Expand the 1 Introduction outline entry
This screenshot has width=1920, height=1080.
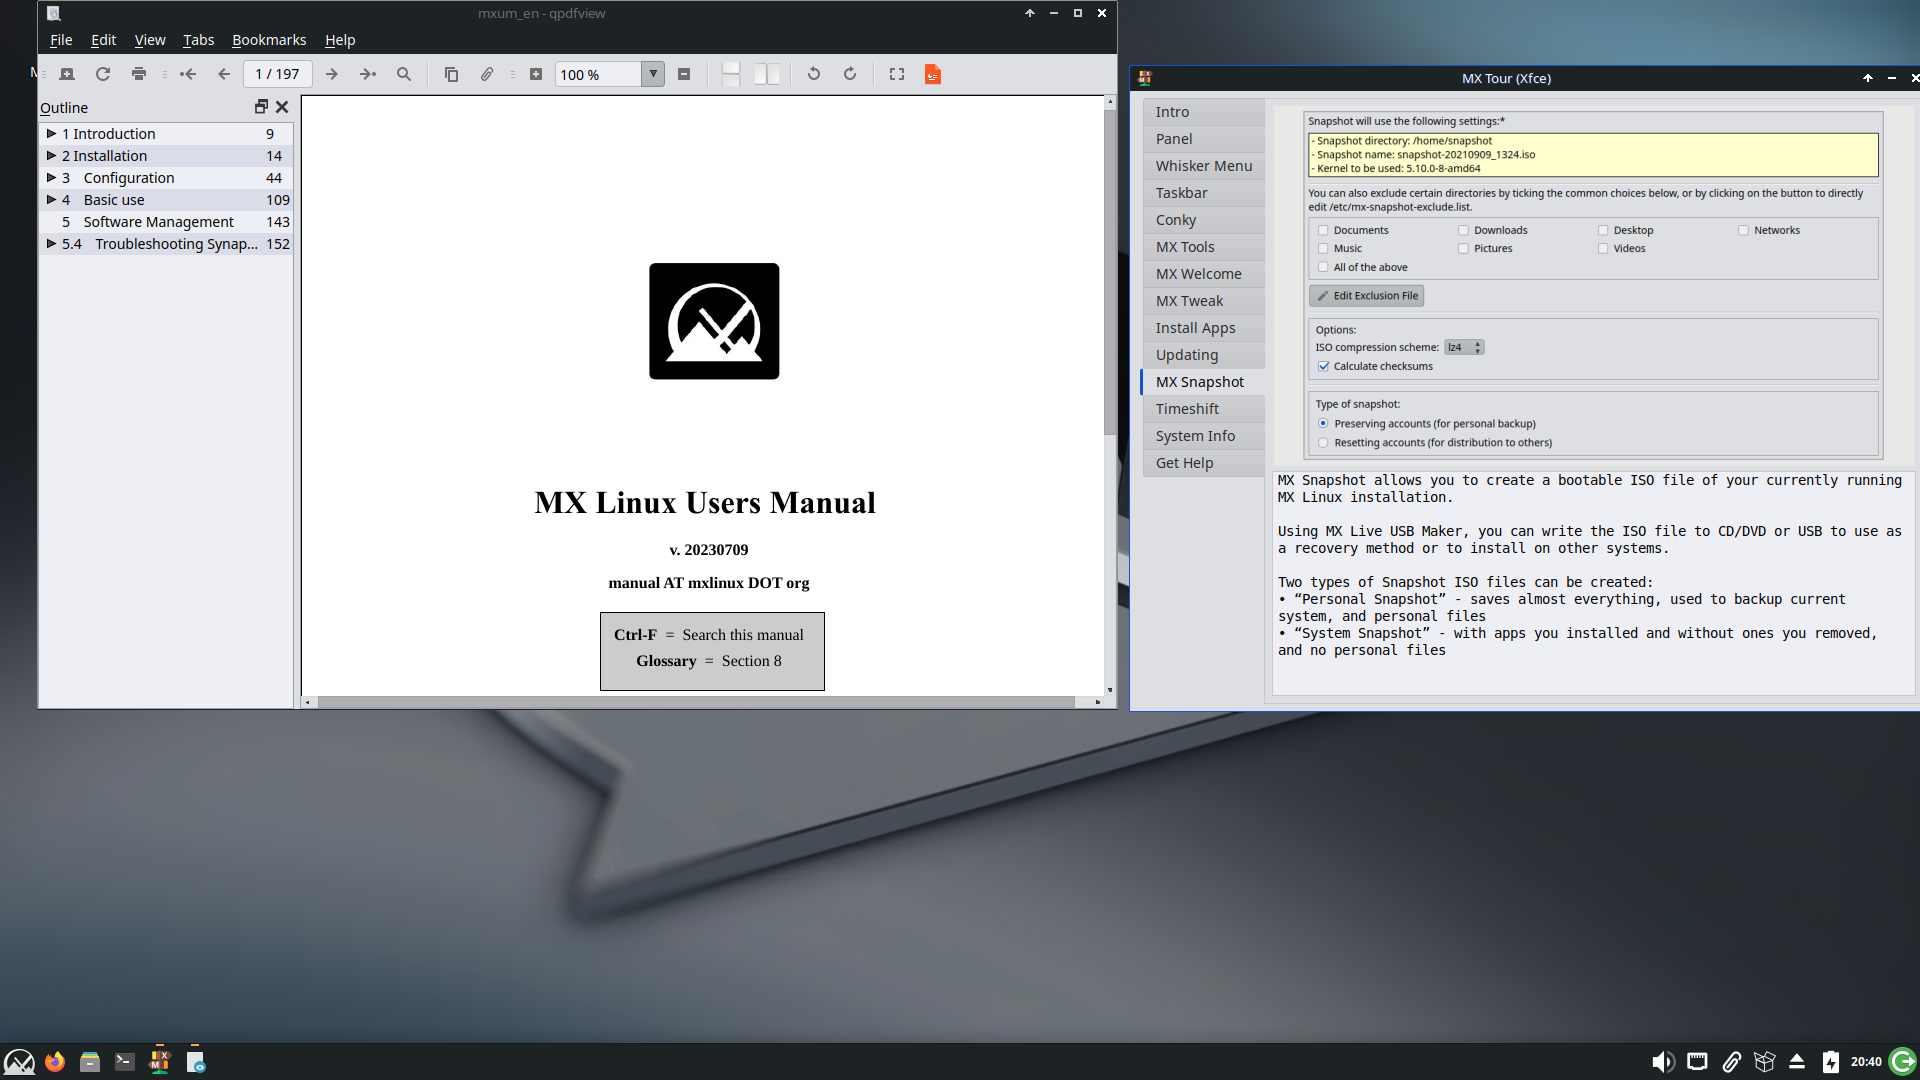tap(51, 133)
